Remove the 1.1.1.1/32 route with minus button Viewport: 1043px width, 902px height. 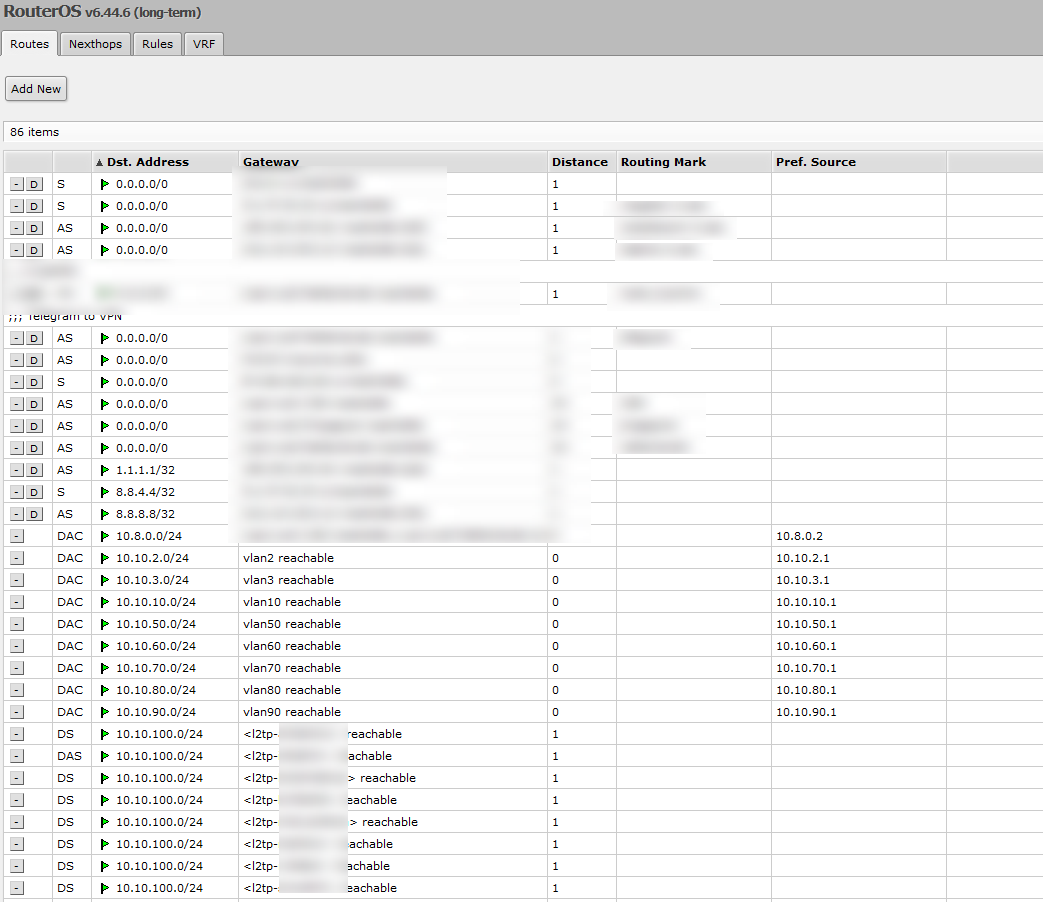click(17, 470)
